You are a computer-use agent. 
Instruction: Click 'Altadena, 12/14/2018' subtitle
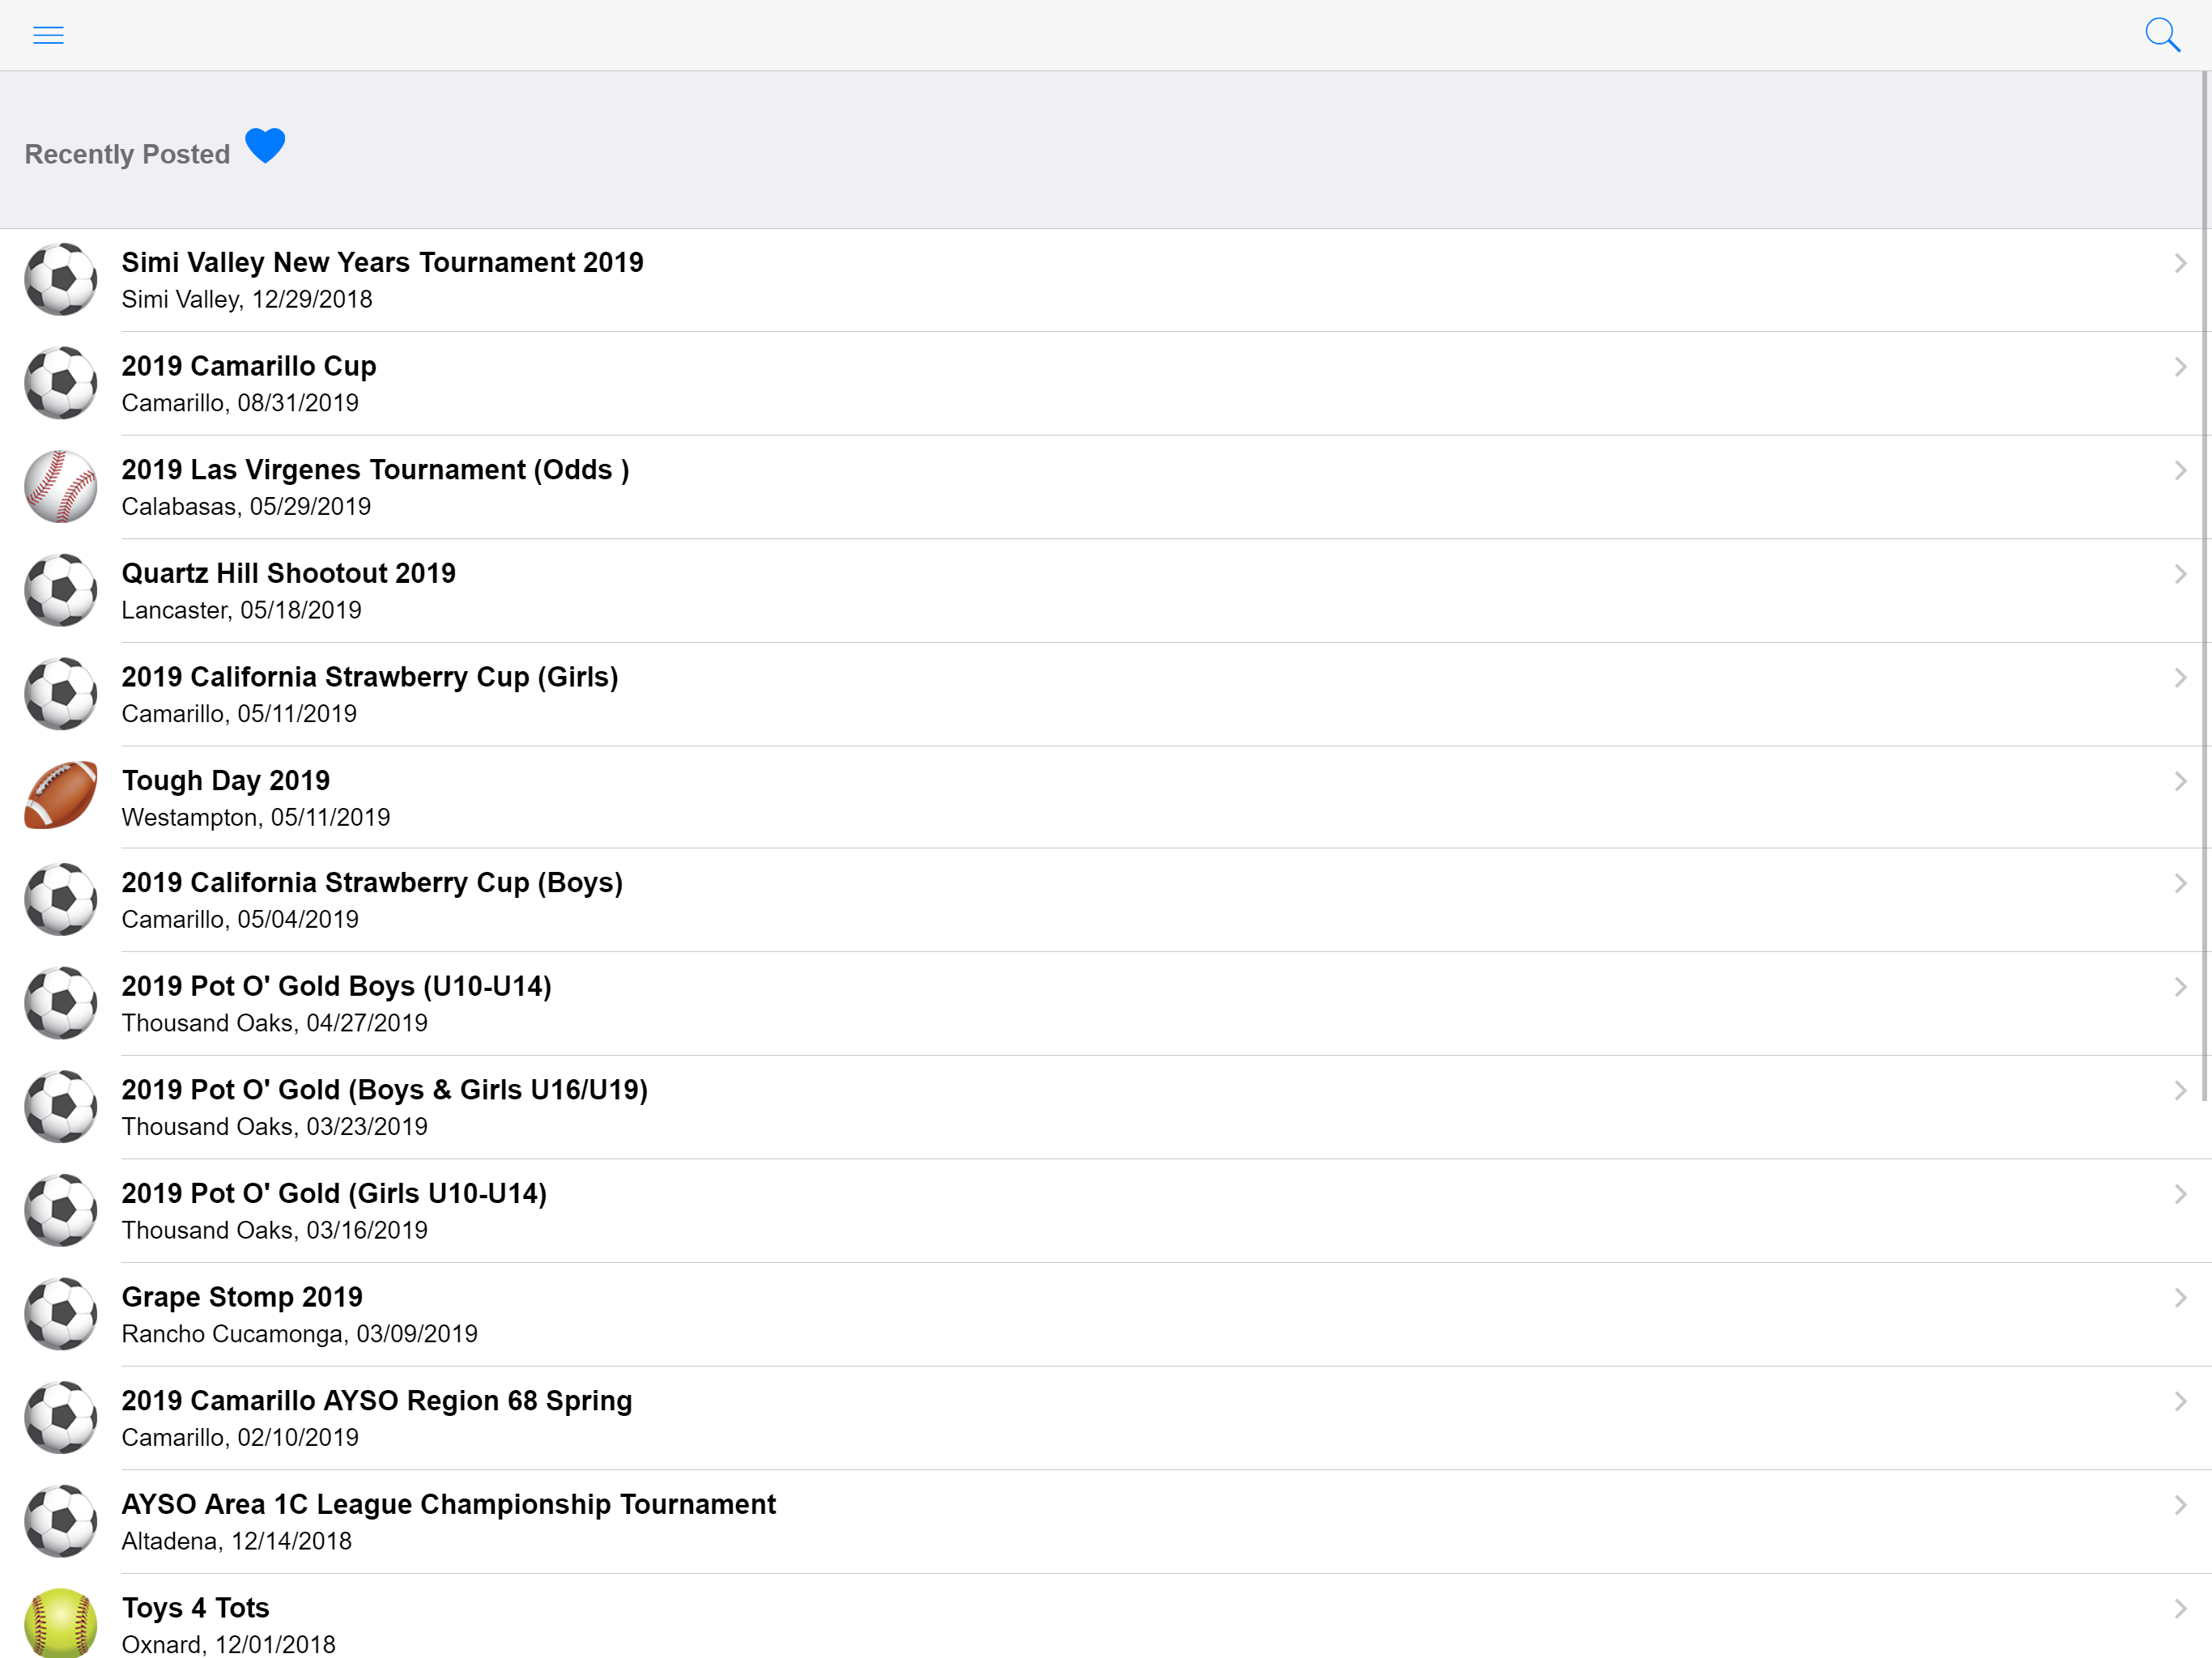pos(236,1541)
